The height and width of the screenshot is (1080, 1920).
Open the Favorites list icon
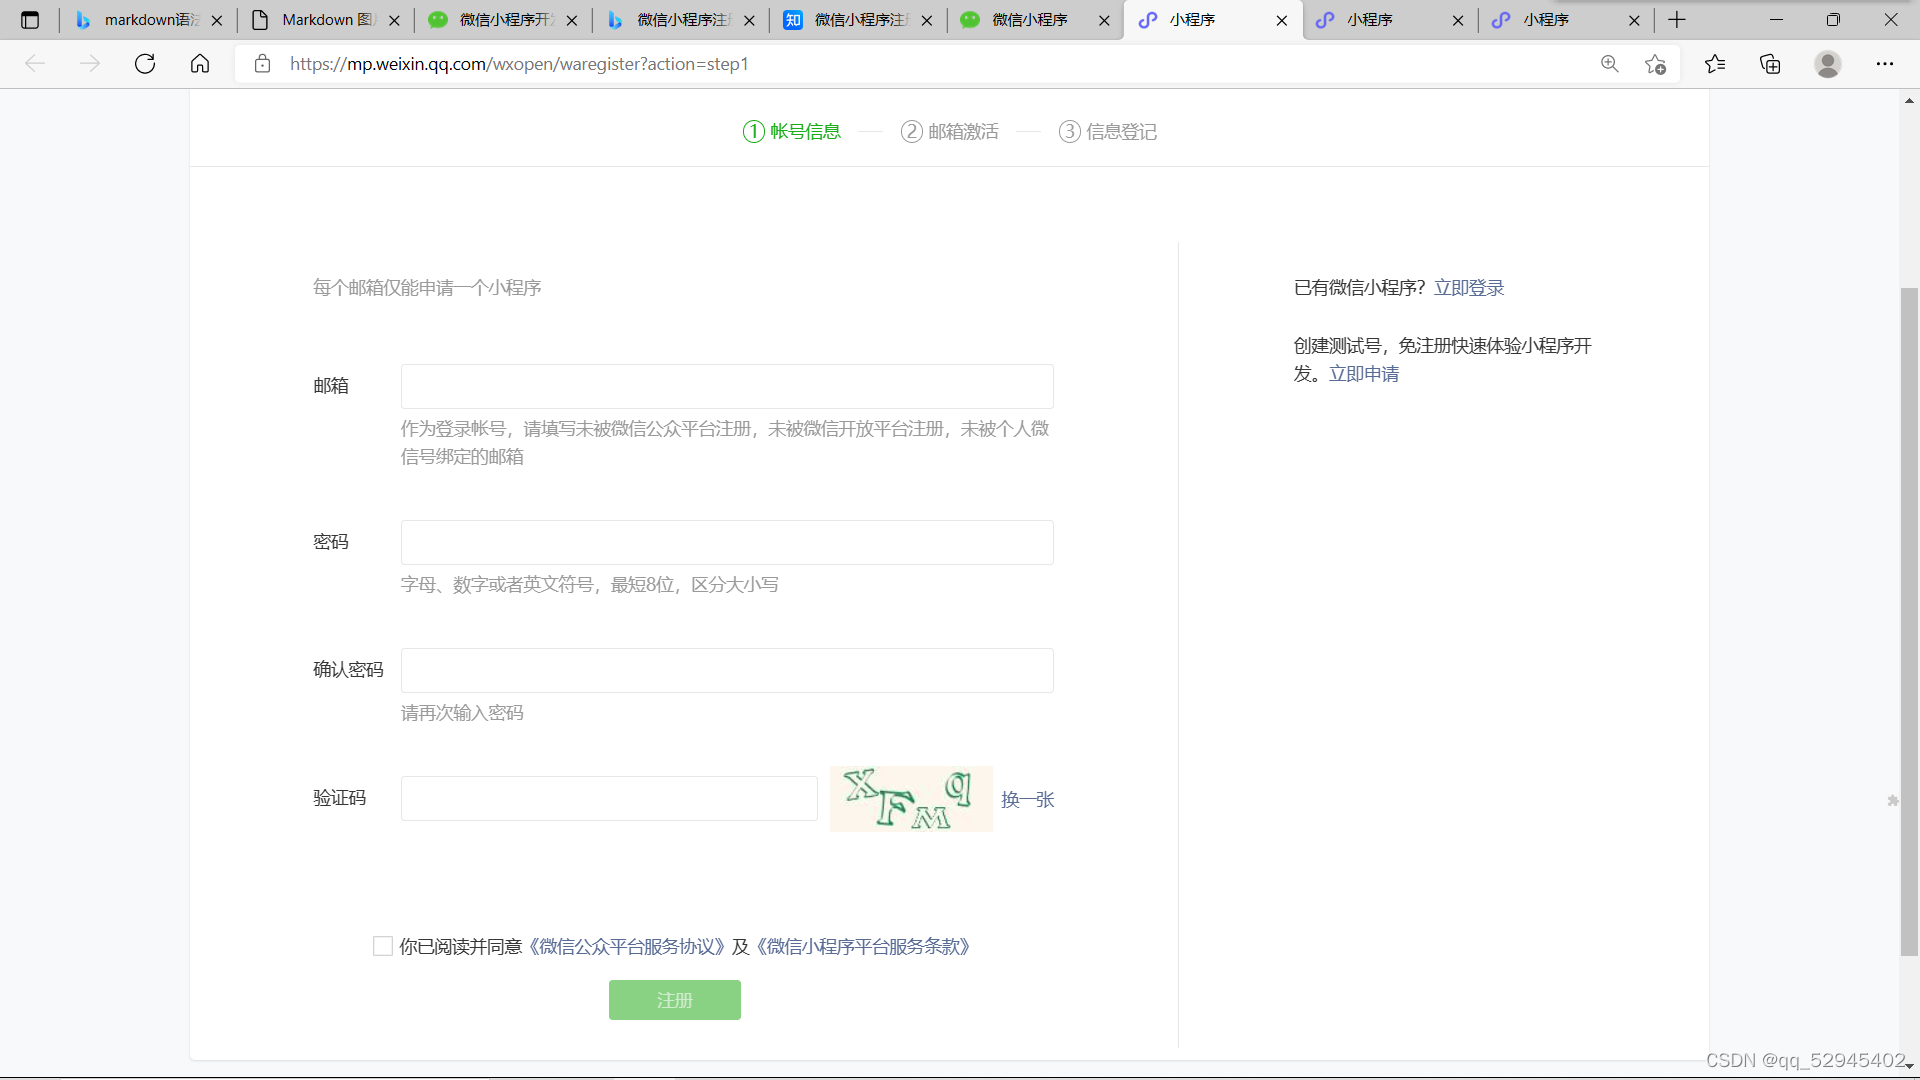pos(1715,64)
